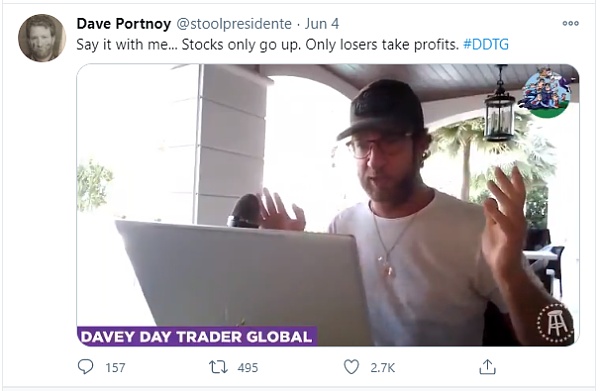Open the three-dot more options menu
Image resolution: width=600 pixels, height=391 pixels.
coord(570,23)
